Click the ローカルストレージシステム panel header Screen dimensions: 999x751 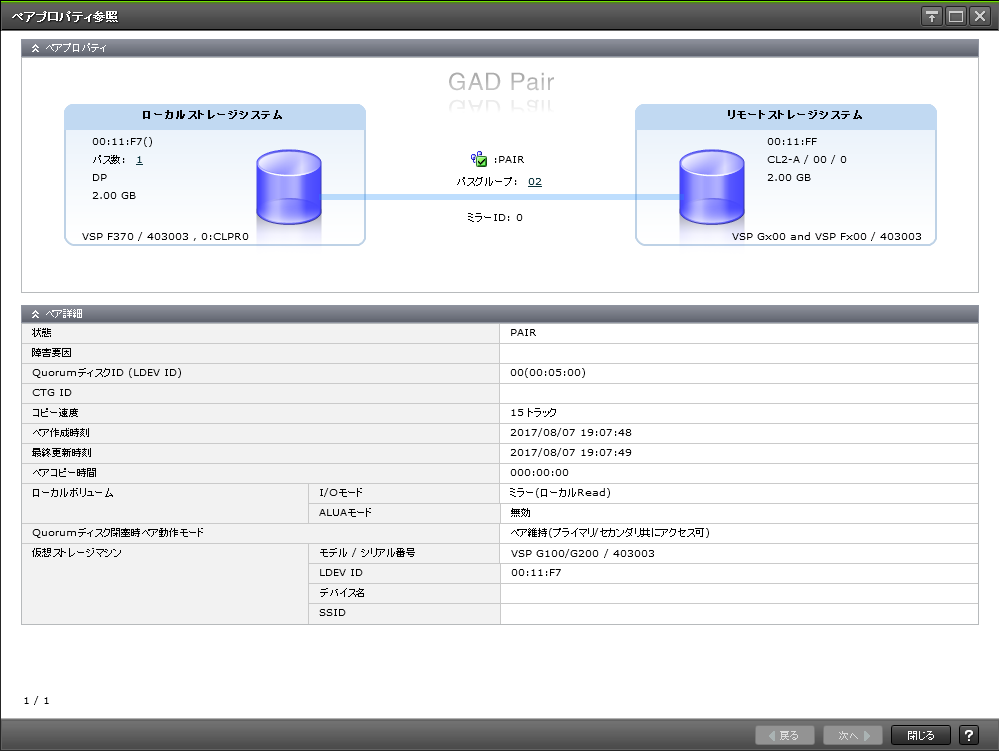[214, 115]
